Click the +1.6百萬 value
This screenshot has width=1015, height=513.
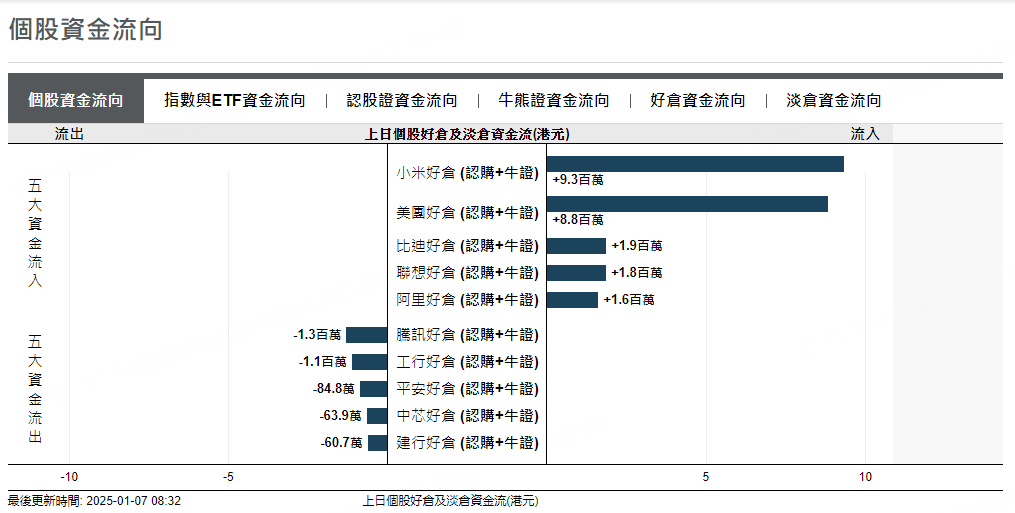(x=629, y=300)
